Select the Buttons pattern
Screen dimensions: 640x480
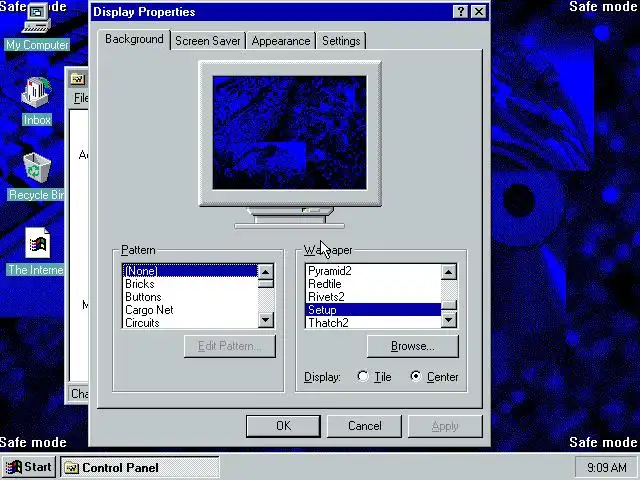[190, 297]
